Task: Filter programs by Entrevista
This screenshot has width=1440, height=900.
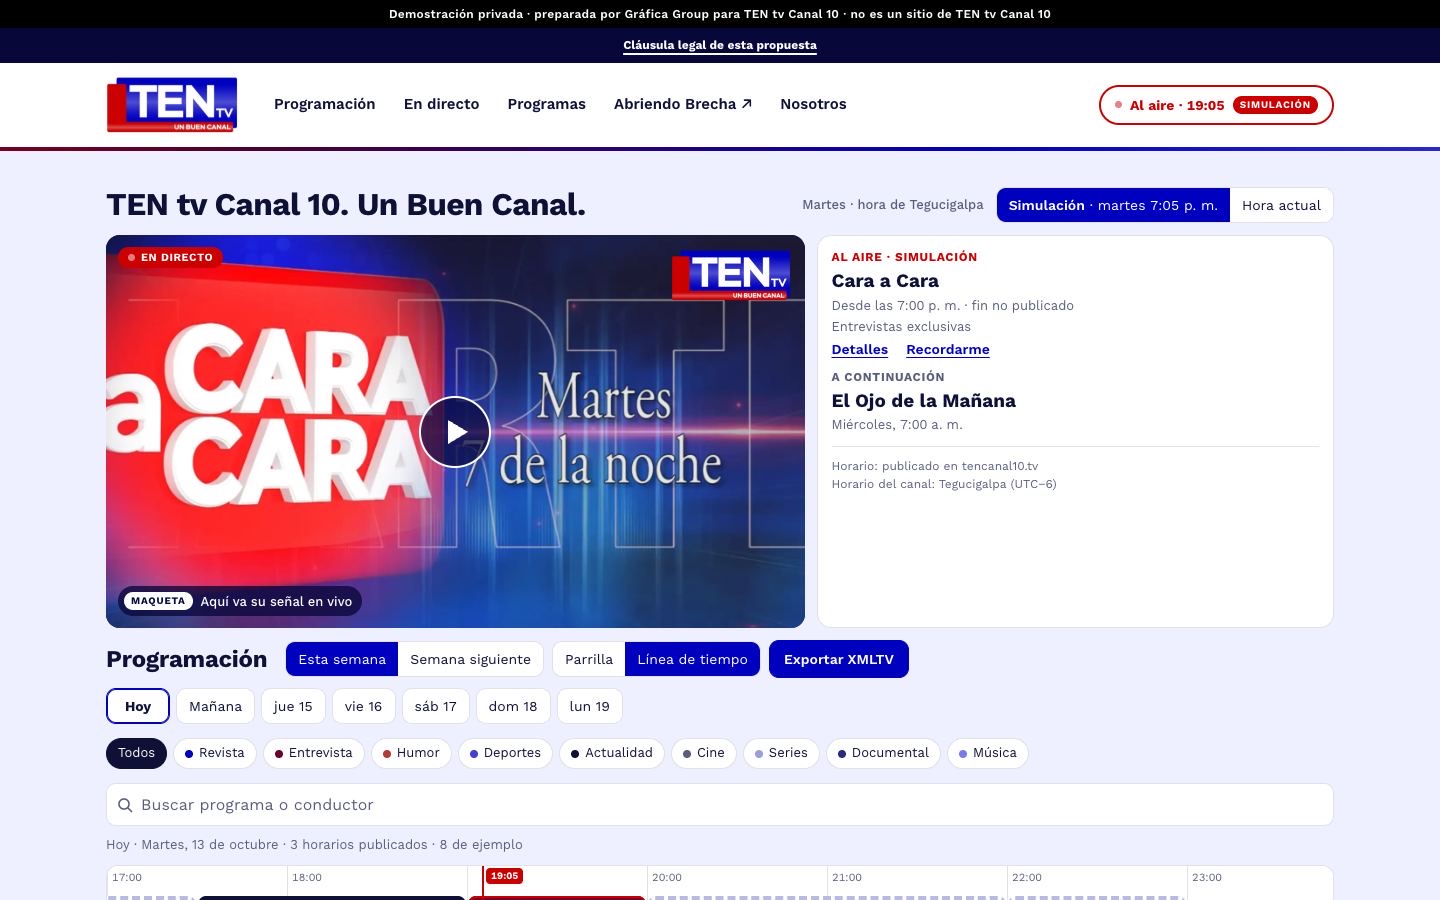Action: pyautogui.click(x=314, y=753)
